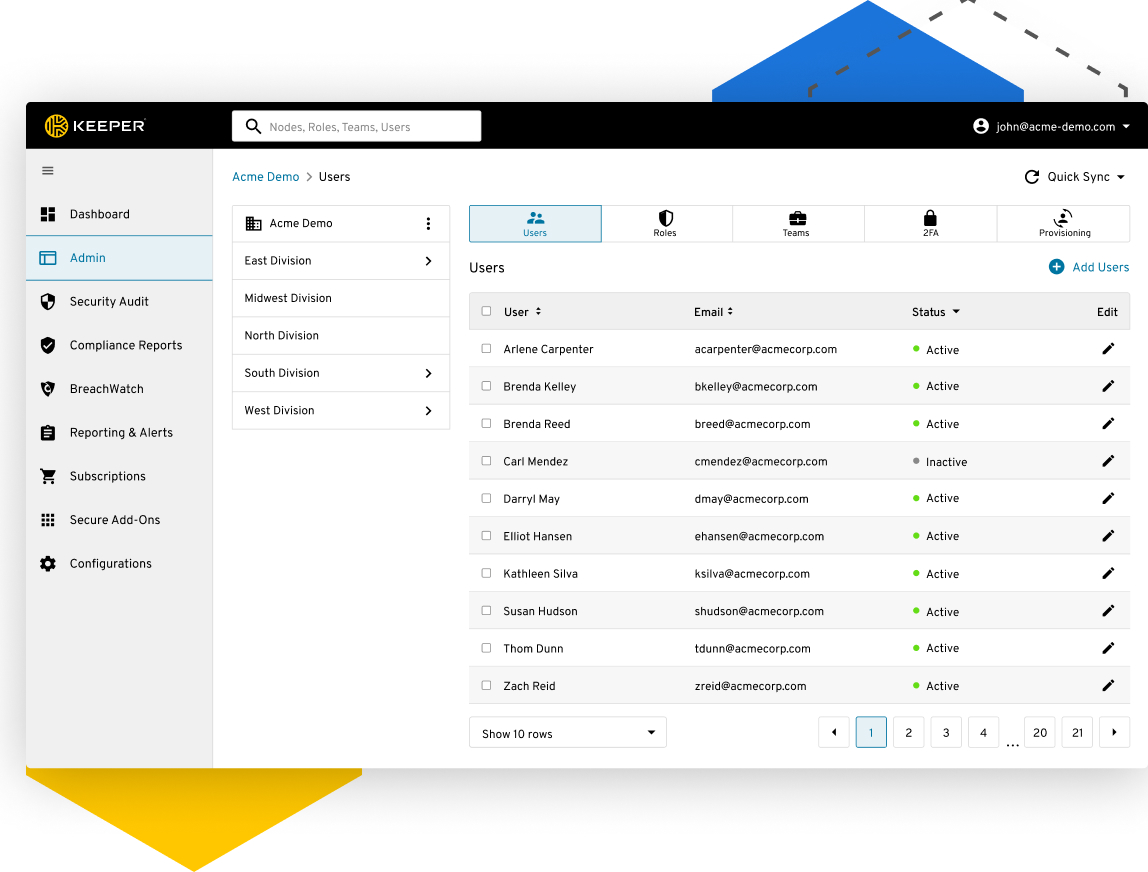The image size is (1148, 872).
Task: Edit Arlene Carpenter with pencil icon
Action: pyautogui.click(x=1108, y=349)
